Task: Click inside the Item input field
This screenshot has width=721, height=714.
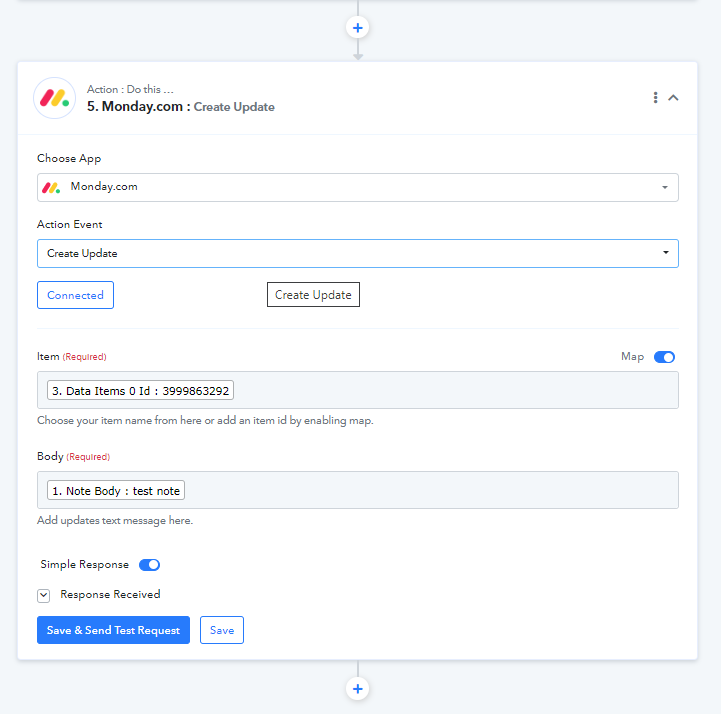Action: pos(357,390)
